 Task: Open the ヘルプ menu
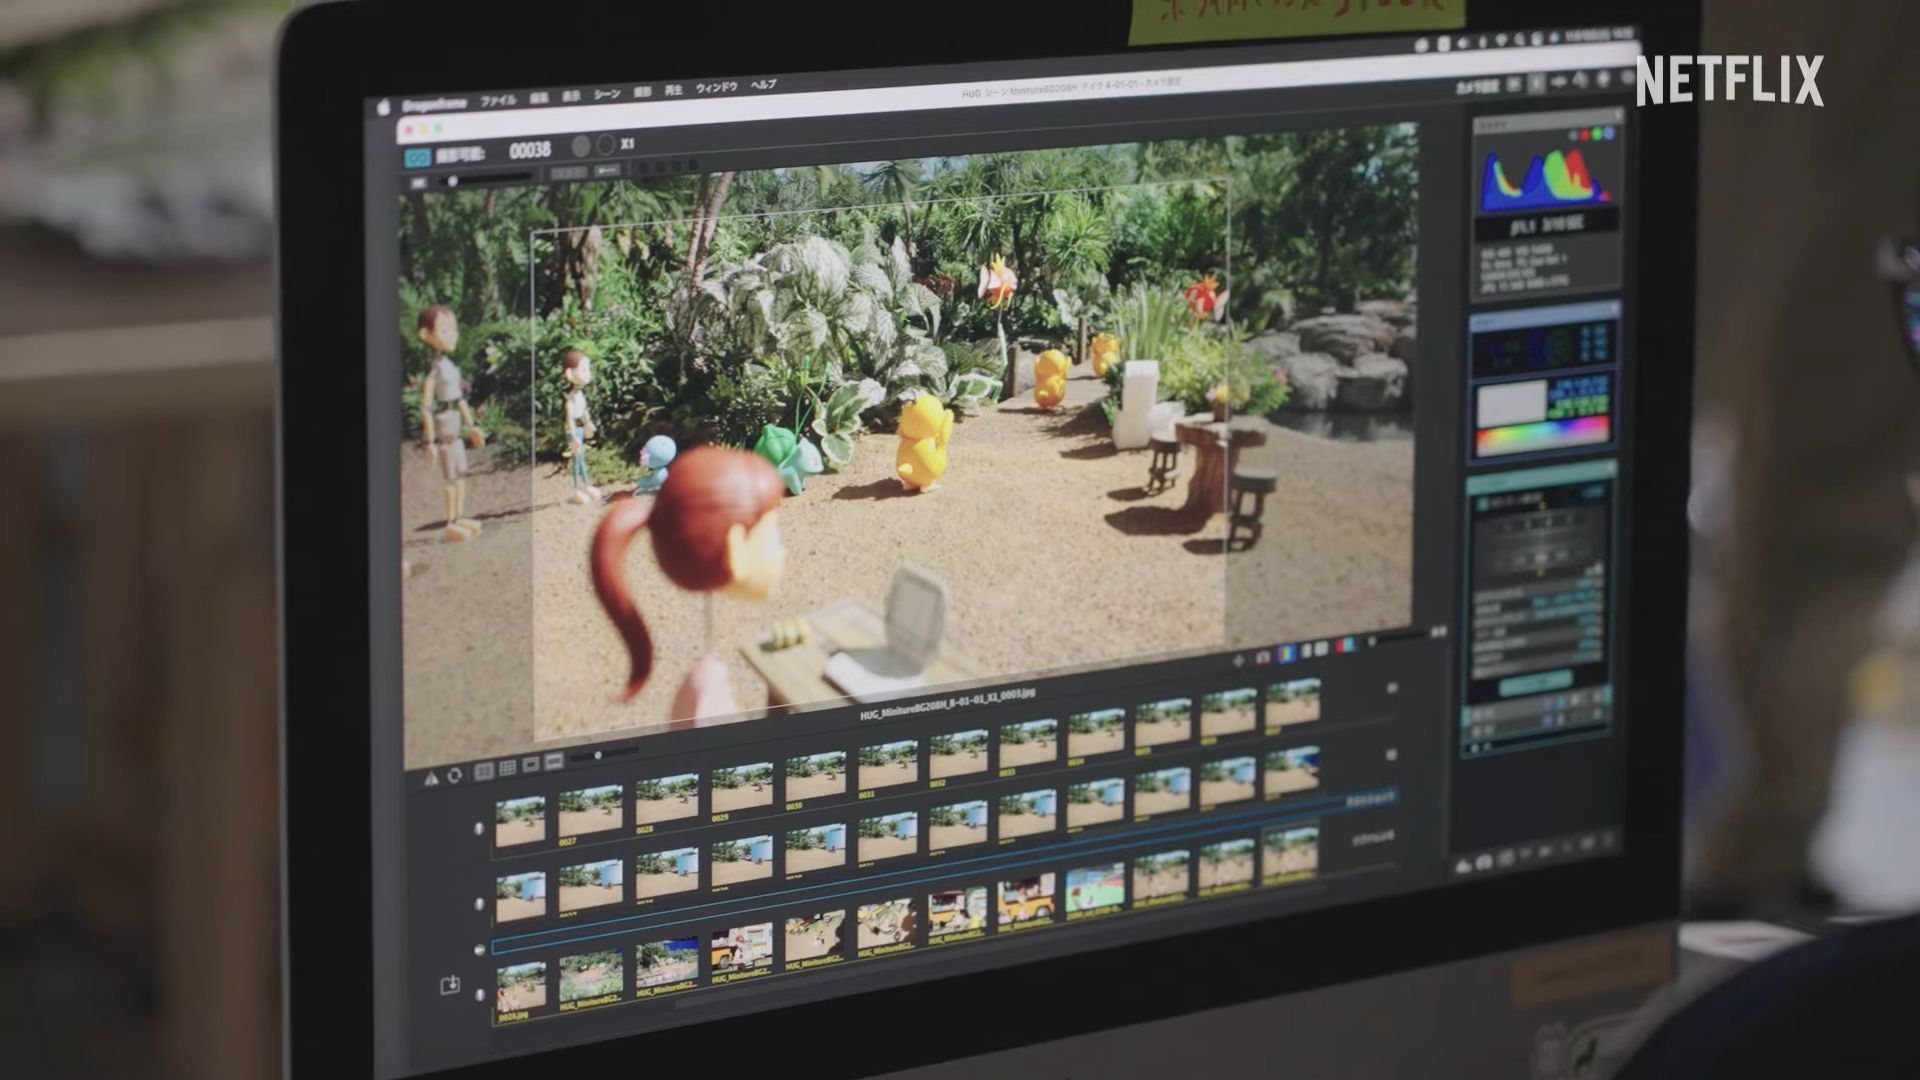coord(763,85)
